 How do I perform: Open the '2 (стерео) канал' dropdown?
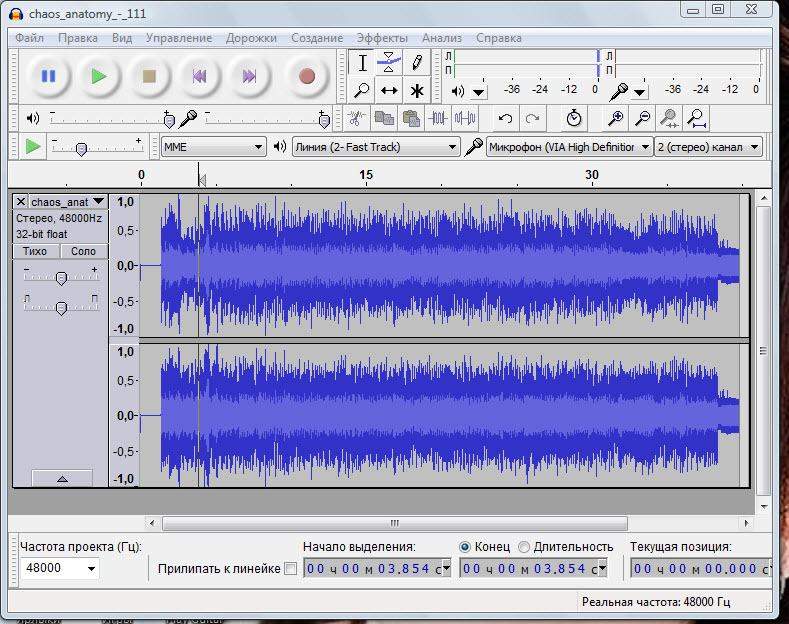(x=708, y=147)
